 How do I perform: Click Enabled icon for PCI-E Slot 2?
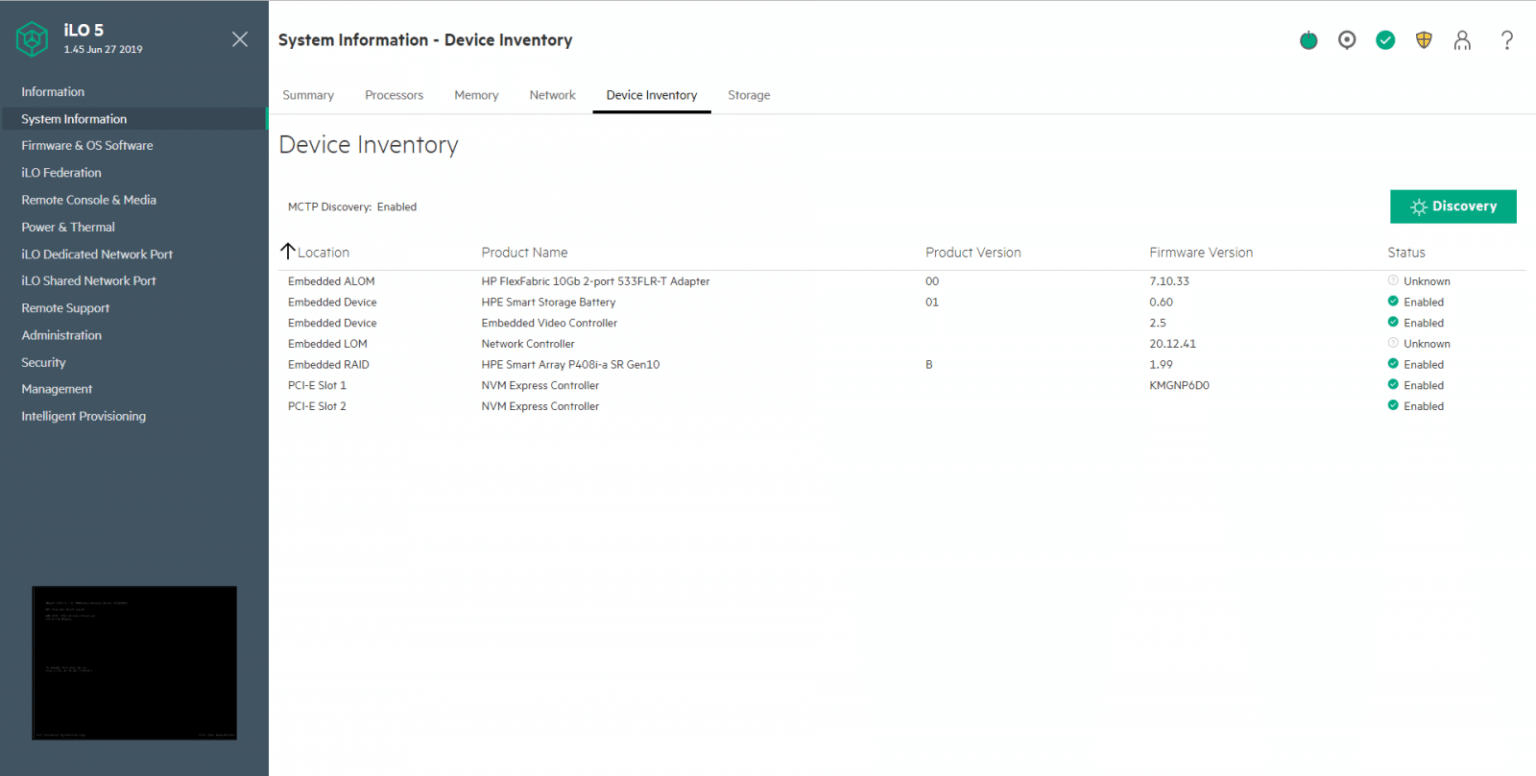tap(1393, 406)
